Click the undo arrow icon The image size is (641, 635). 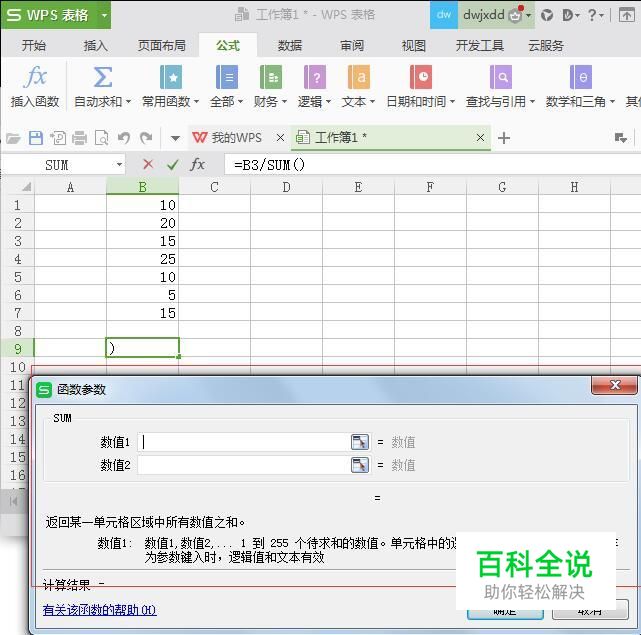click(x=124, y=138)
